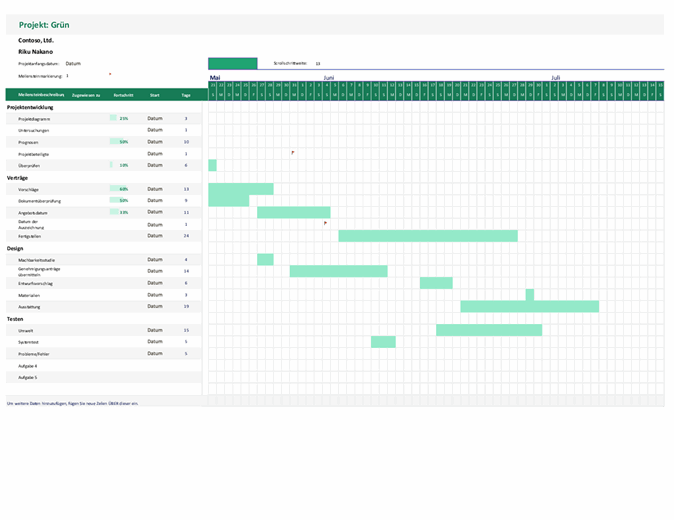Click the 25% progress bar for Projektdiagramm

[119, 118]
